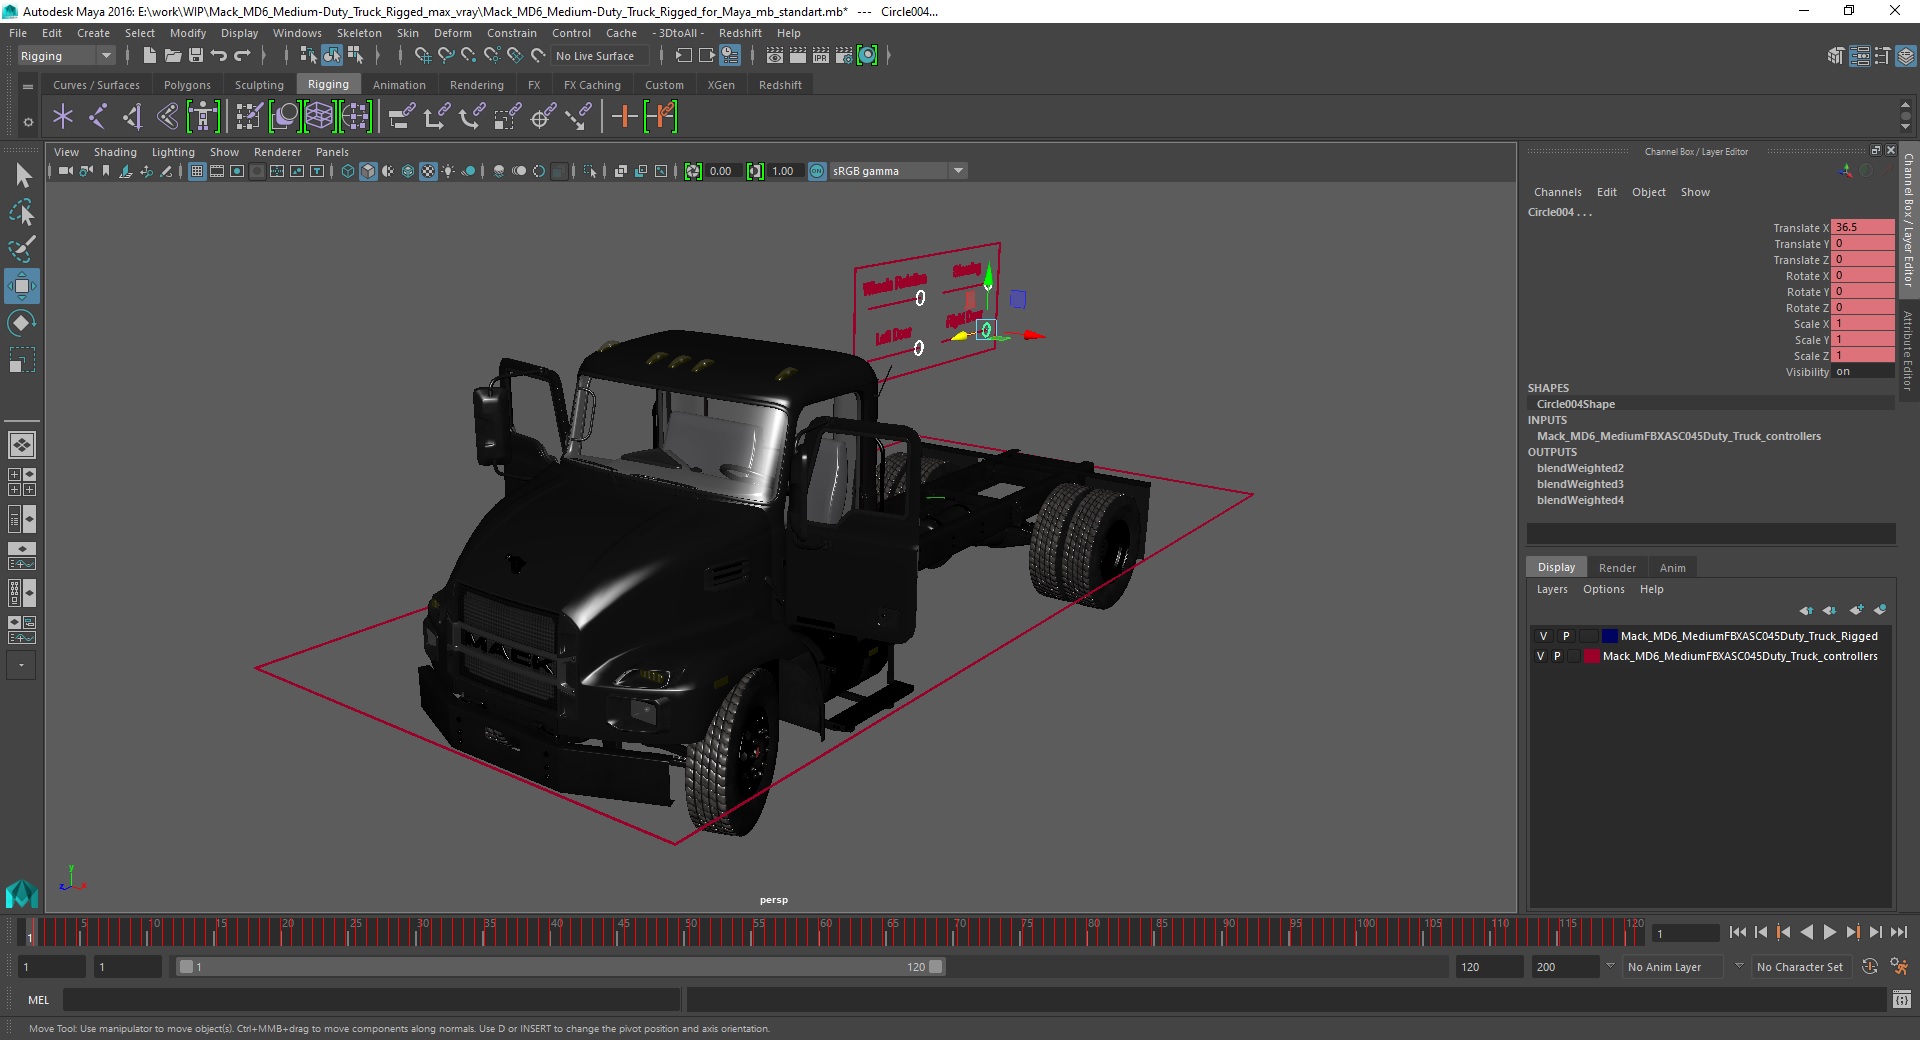Open the Channels menu in Channel Box
1920x1040 pixels.
[x=1557, y=192]
